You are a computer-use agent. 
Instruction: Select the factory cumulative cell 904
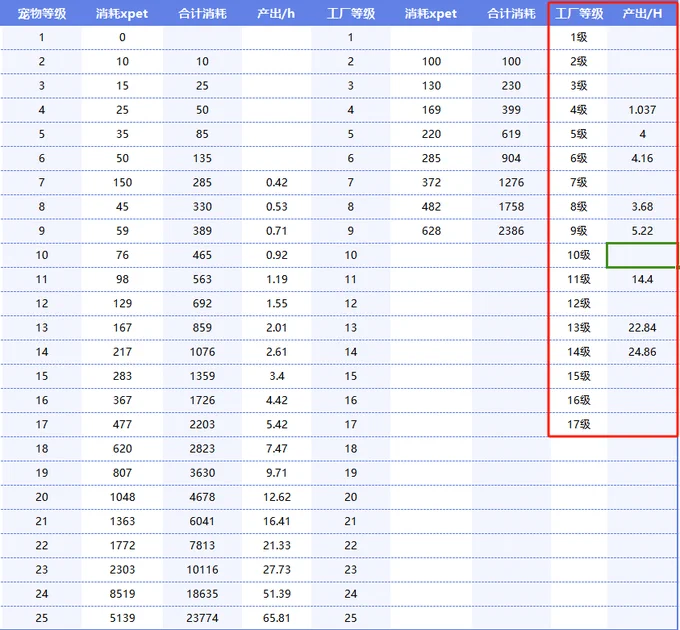click(x=511, y=158)
